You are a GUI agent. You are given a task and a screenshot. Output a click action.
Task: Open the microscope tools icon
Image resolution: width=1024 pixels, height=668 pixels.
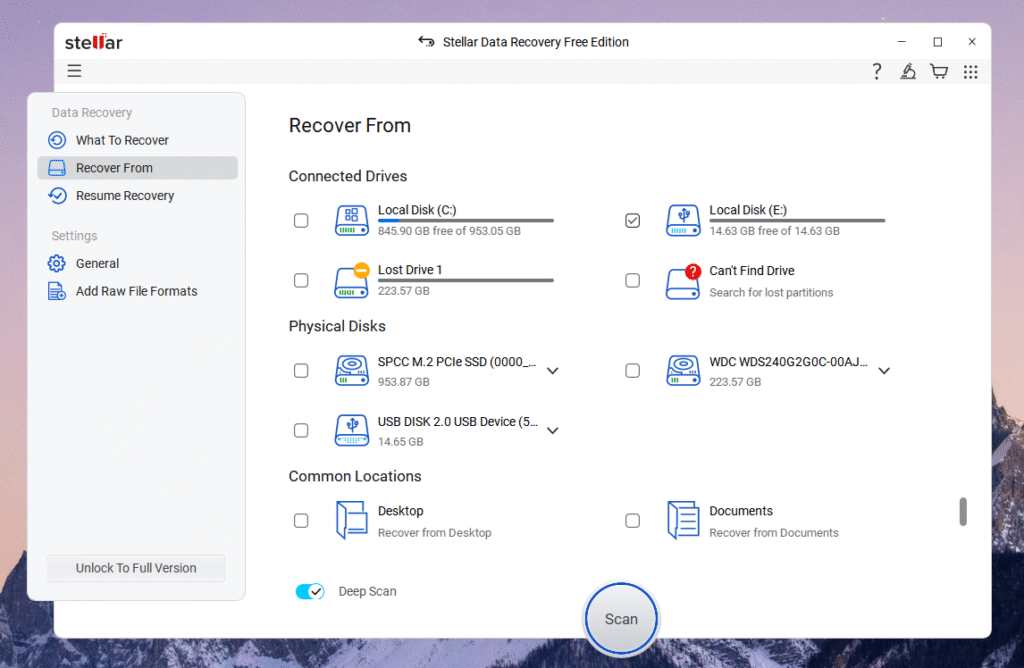[x=907, y=71]
